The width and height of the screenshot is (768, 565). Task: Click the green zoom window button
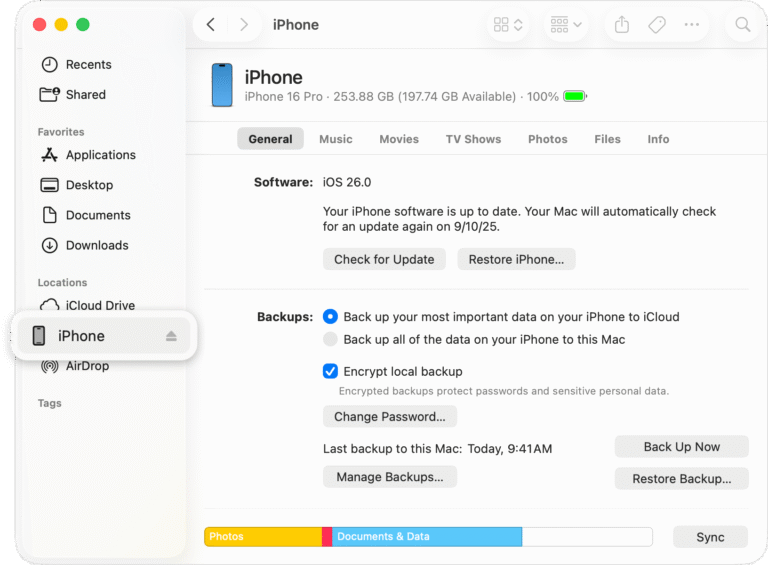coord(83,24)
